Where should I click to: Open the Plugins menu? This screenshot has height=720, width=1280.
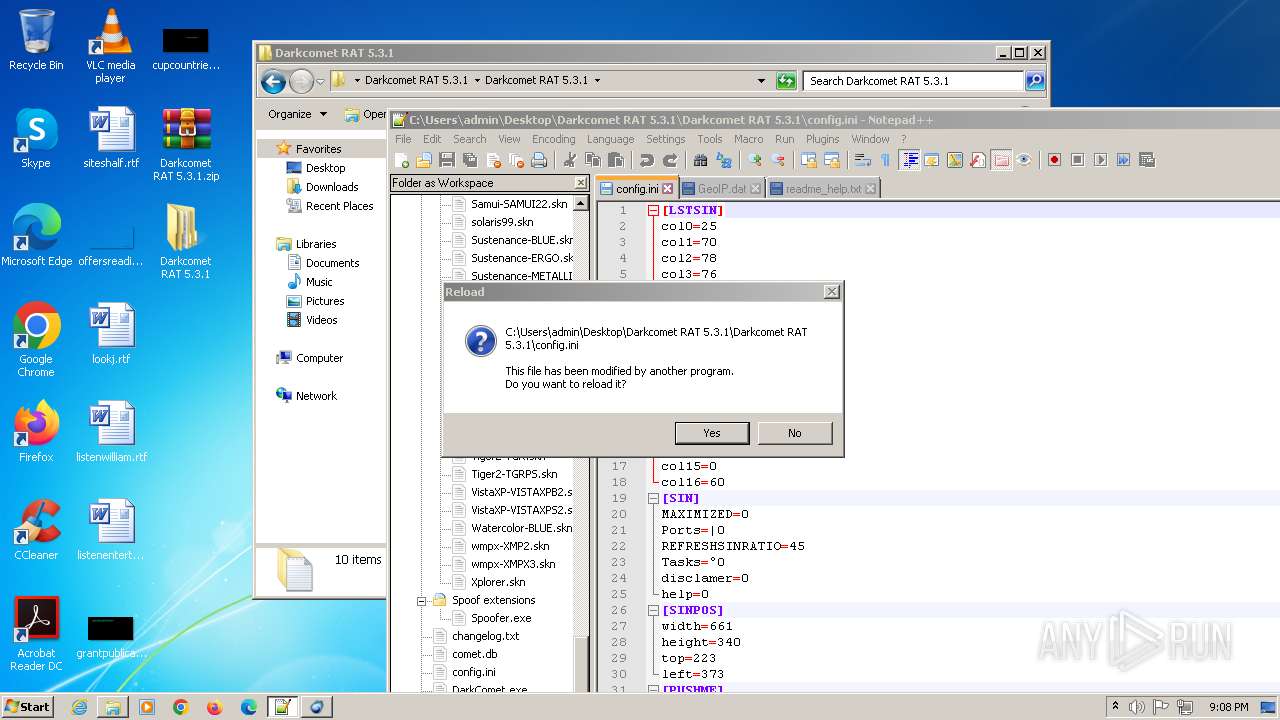(x=822, y=139)
